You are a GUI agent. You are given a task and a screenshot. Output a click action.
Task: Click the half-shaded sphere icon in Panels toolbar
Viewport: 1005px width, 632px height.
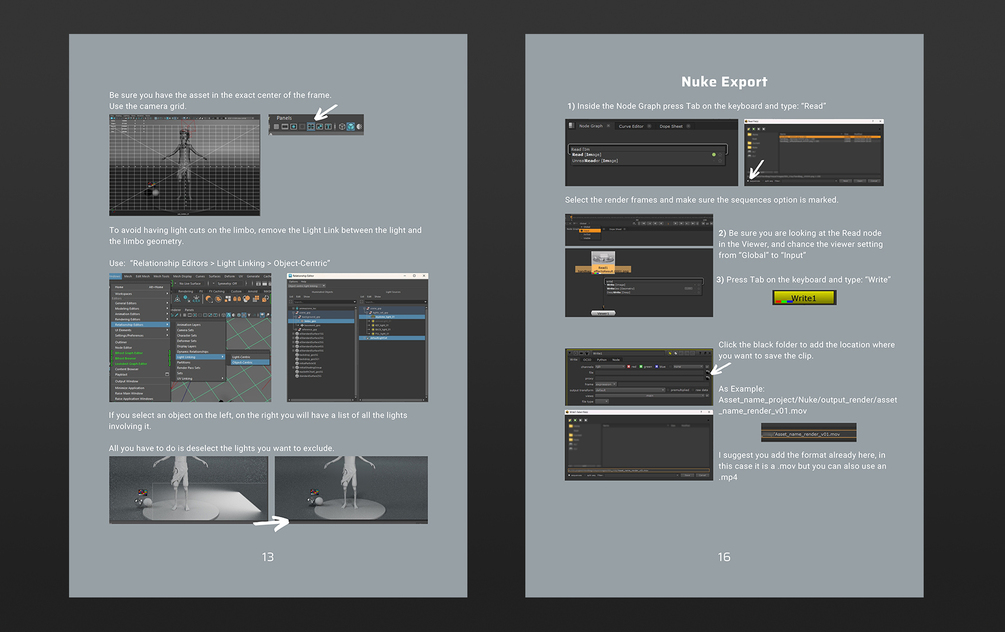(359, 126)
